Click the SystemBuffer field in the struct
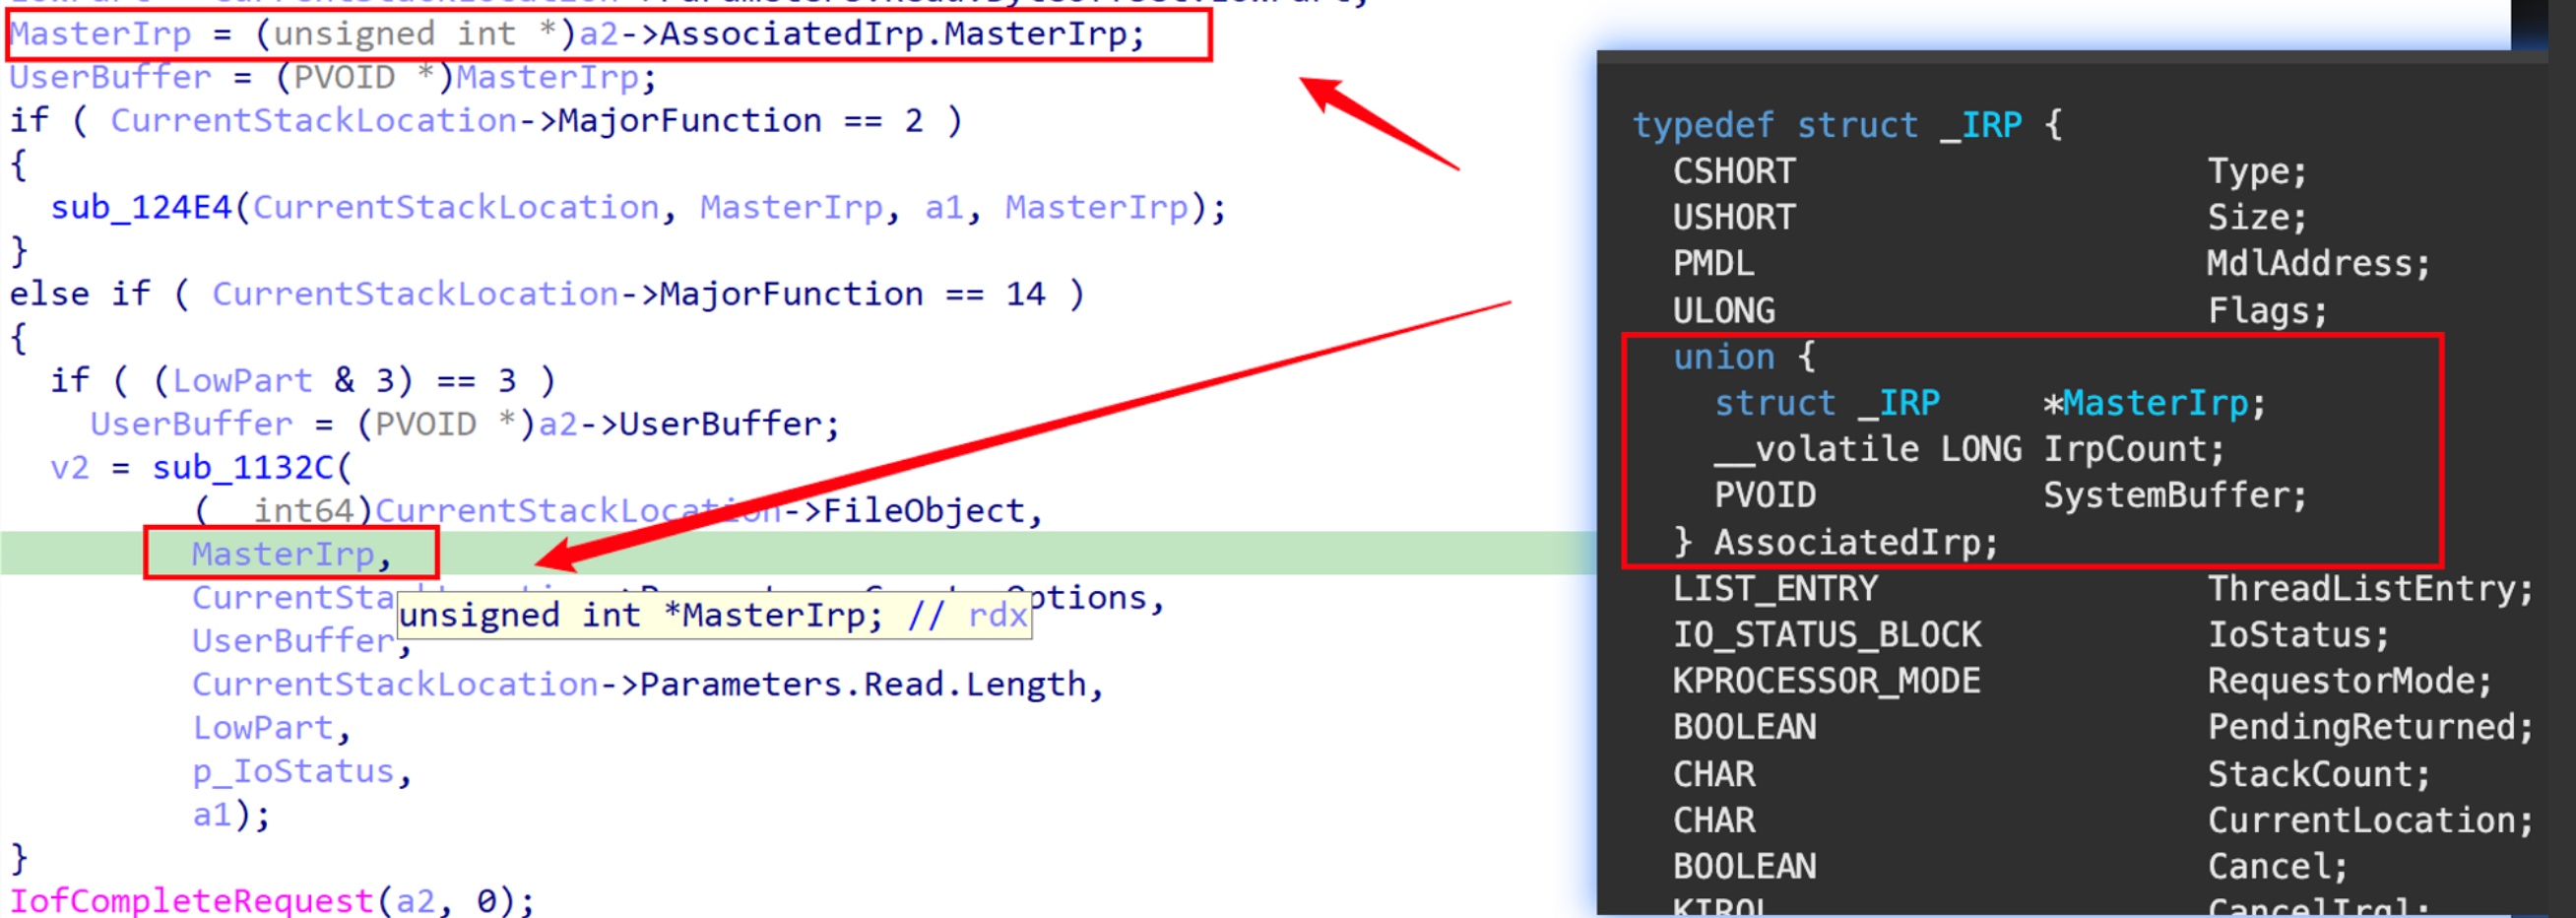The height and width of the screenshot is (918, 2576). click(x=2172, y=496)
